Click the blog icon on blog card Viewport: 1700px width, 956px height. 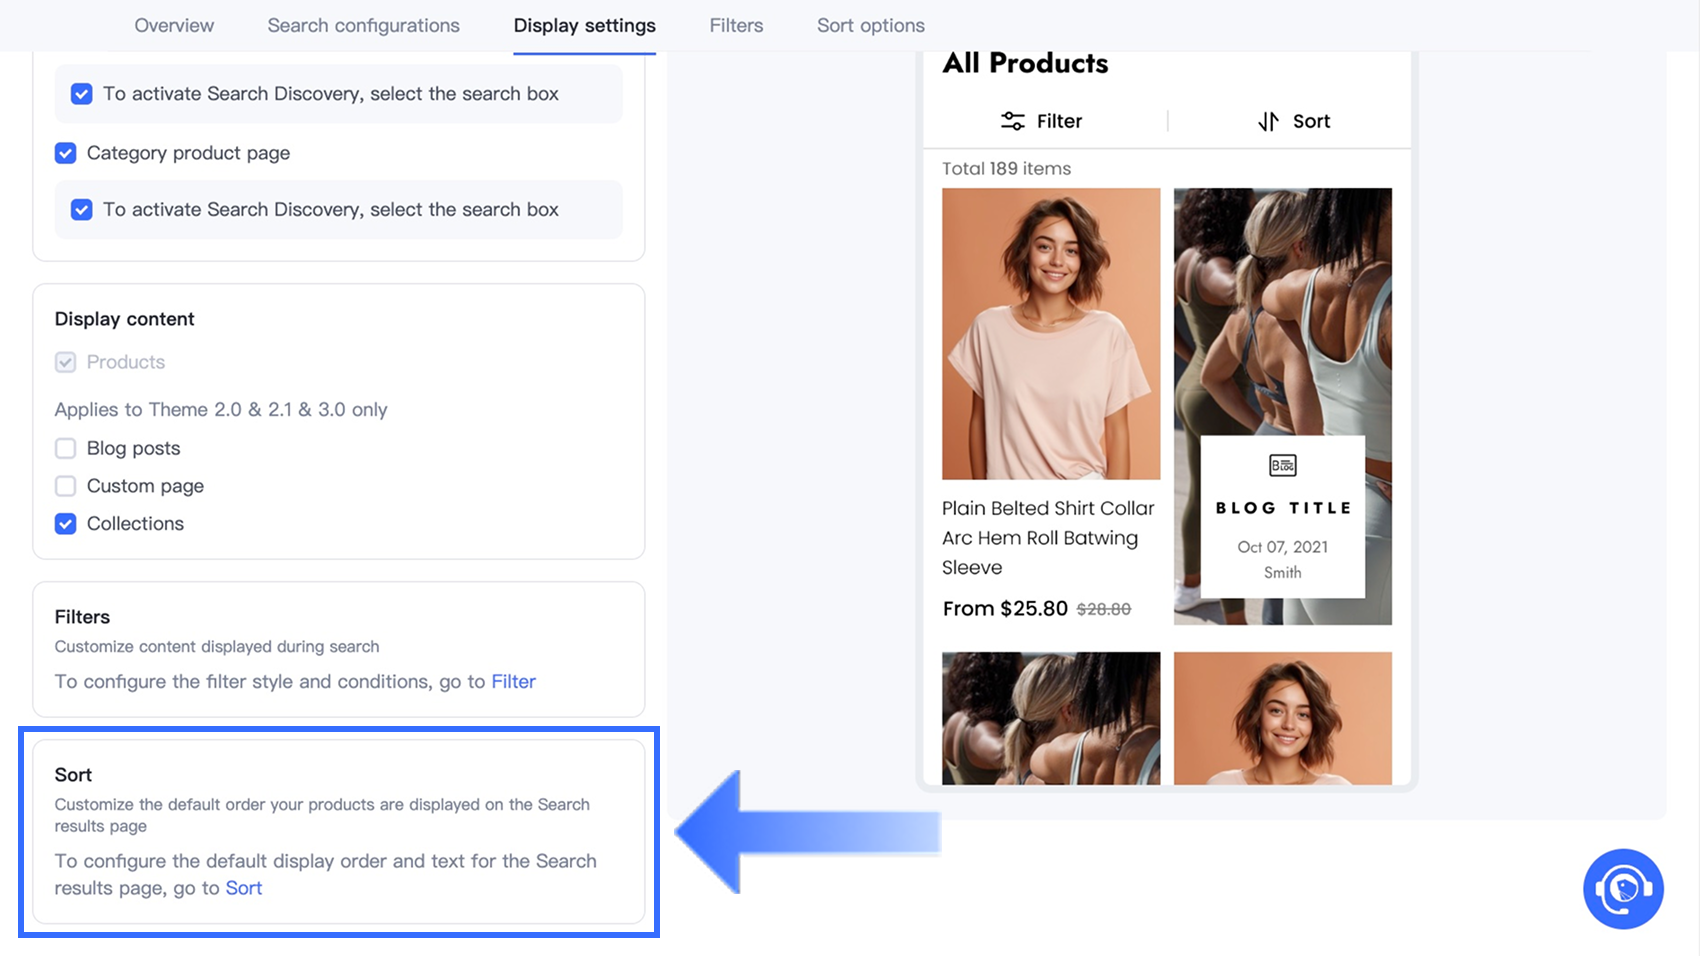(x=1282, y=465)
